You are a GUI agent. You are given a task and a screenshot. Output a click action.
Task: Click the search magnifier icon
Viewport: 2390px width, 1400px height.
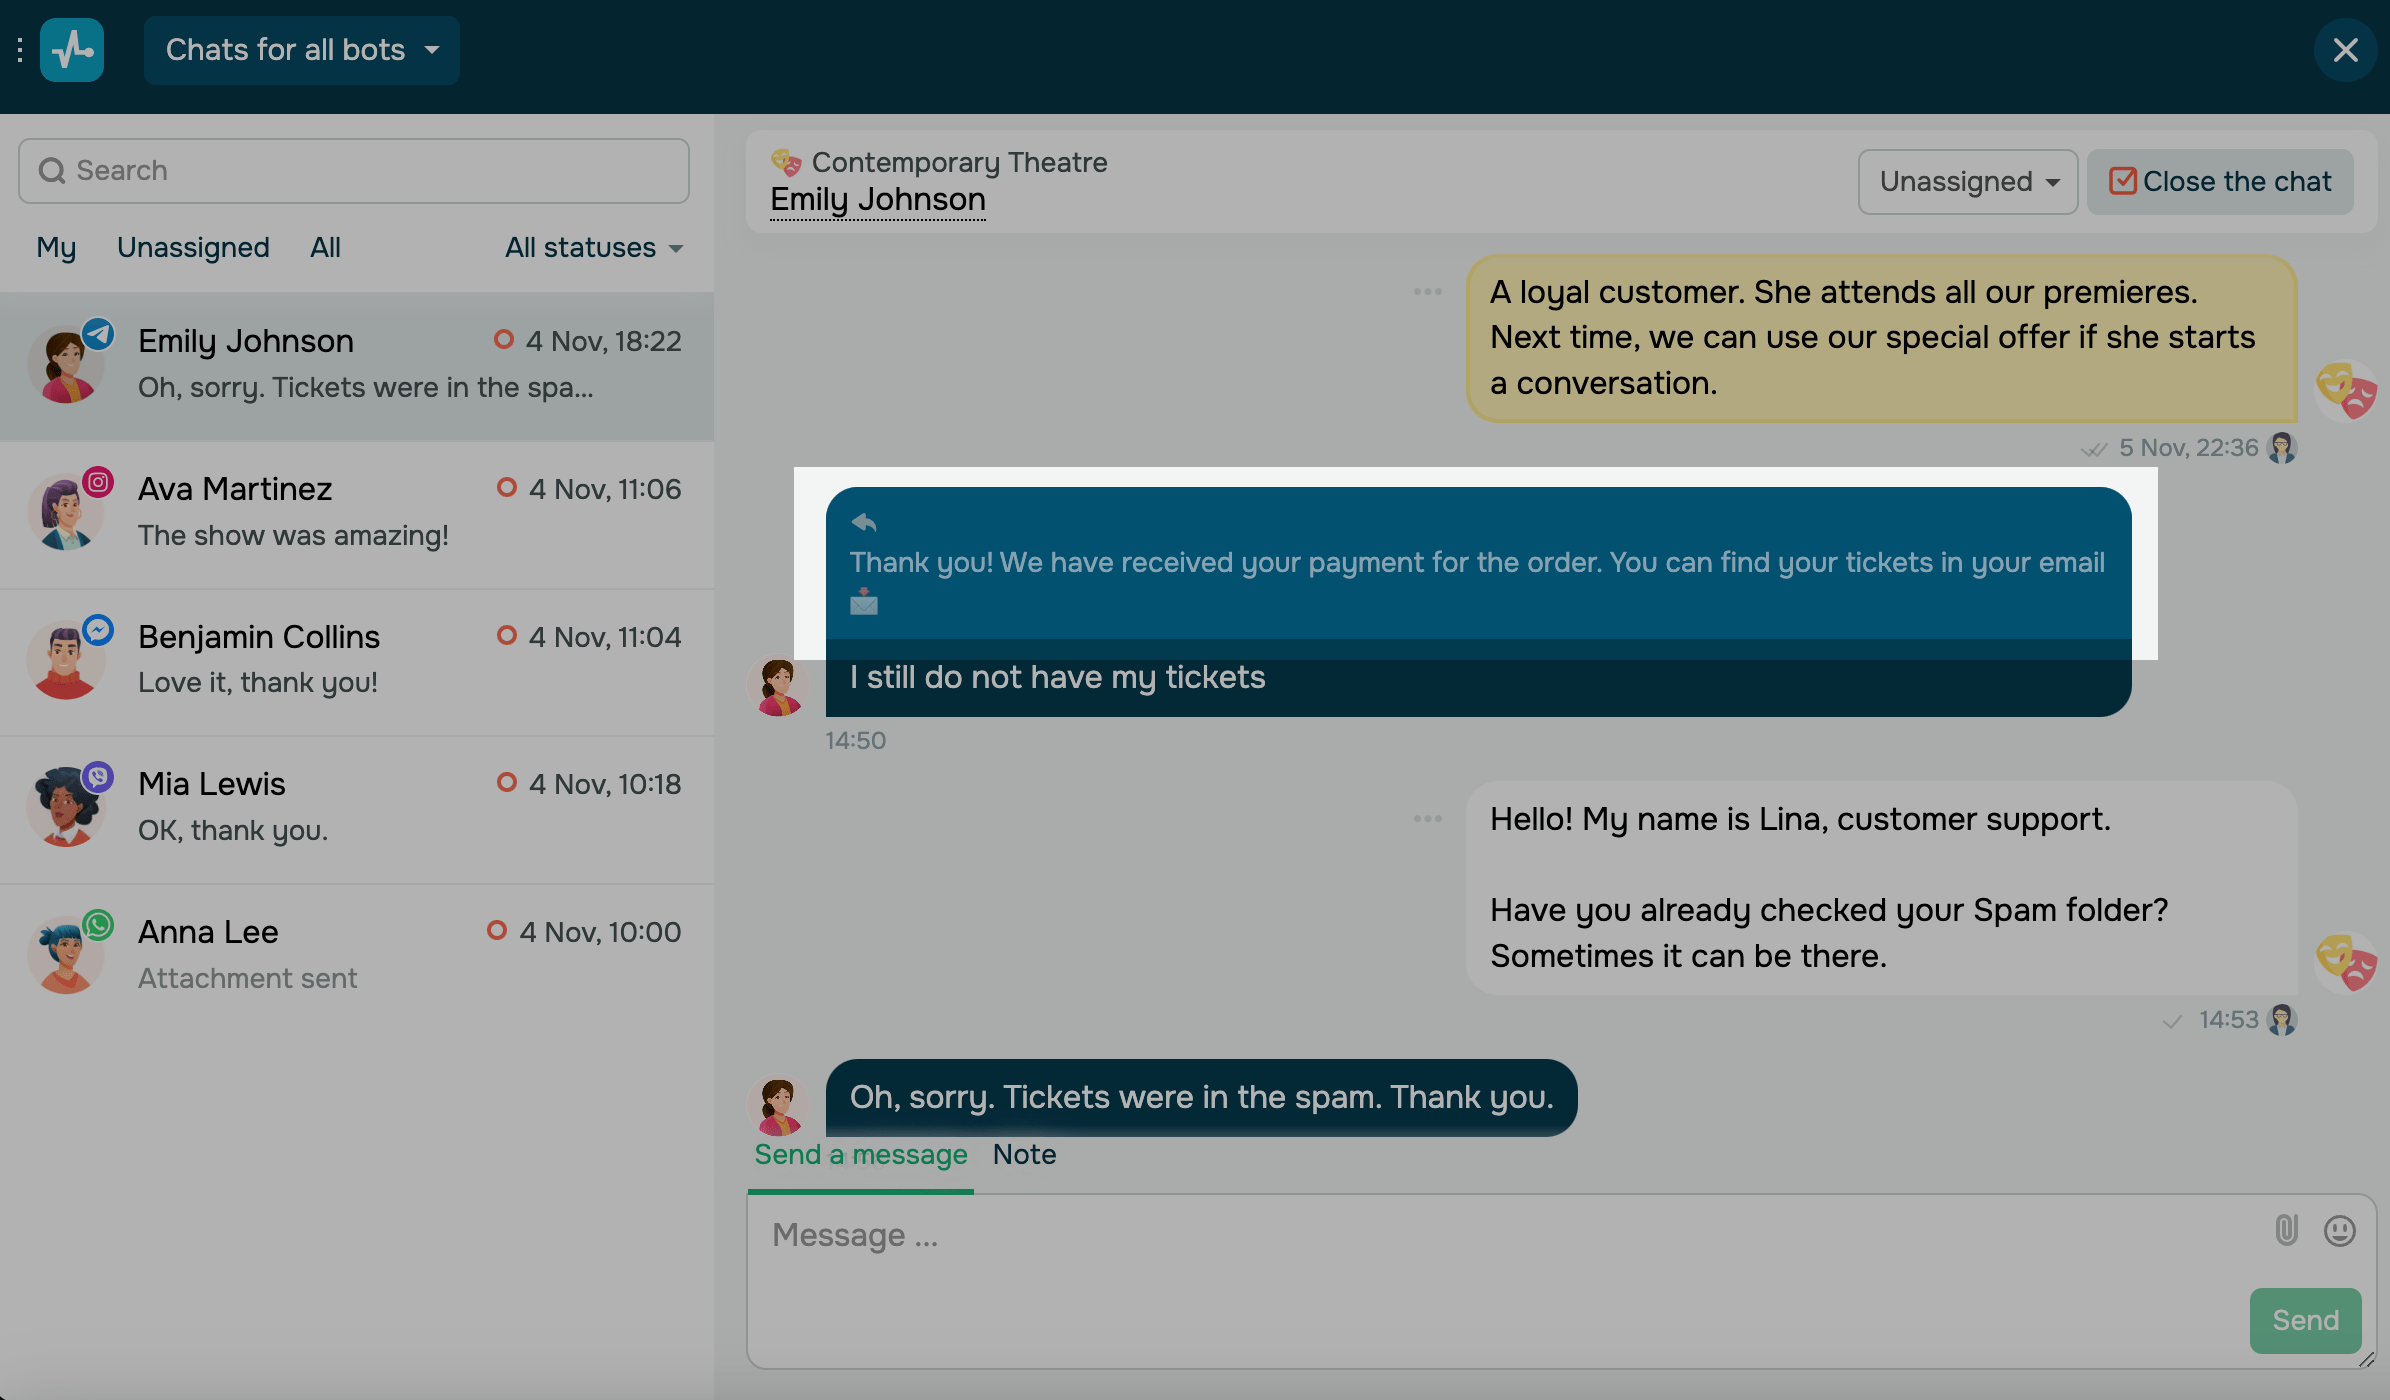[52, 171]
